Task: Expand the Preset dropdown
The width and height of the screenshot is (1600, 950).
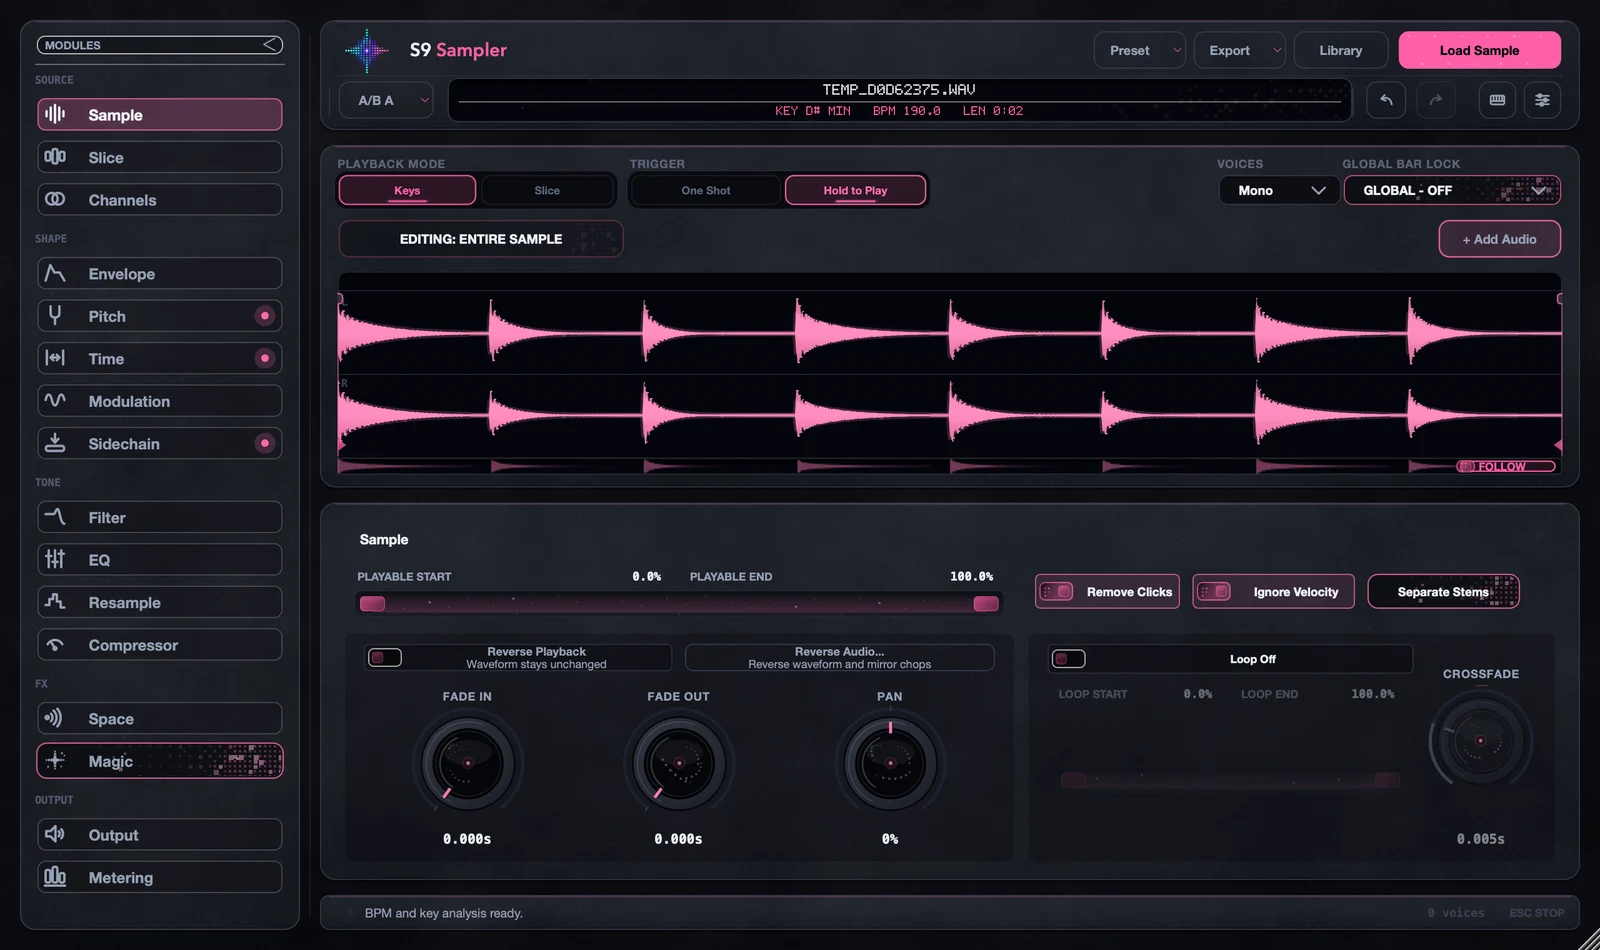Action: point(1140,50)
